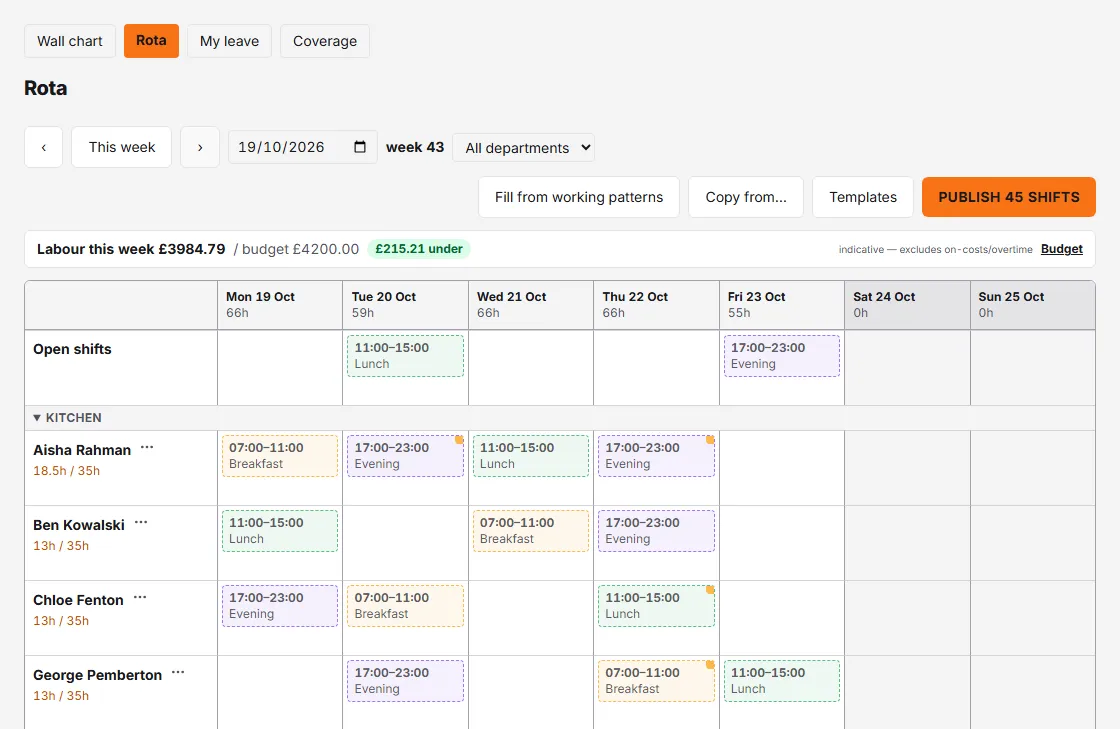
Task: Select Aisha's Wednesday 11:00–15:00 Lunch shift
Action: [x=531, y=456]
